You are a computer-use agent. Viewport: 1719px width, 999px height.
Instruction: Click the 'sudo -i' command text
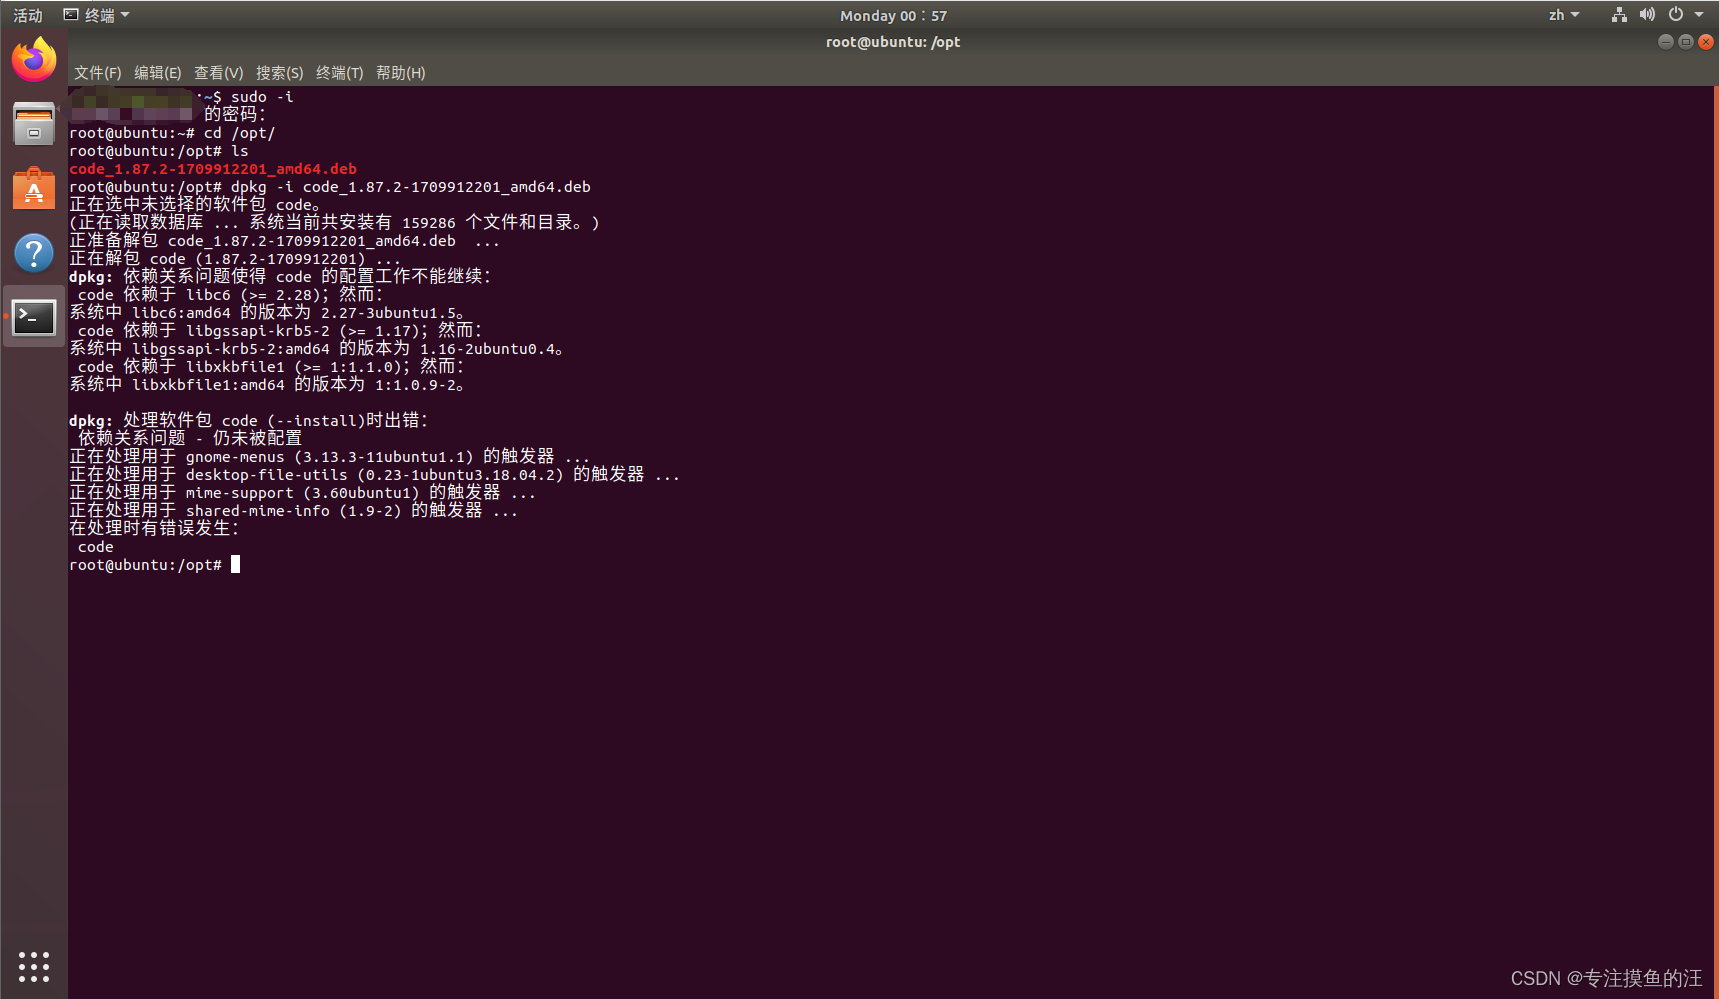(262, 97)
